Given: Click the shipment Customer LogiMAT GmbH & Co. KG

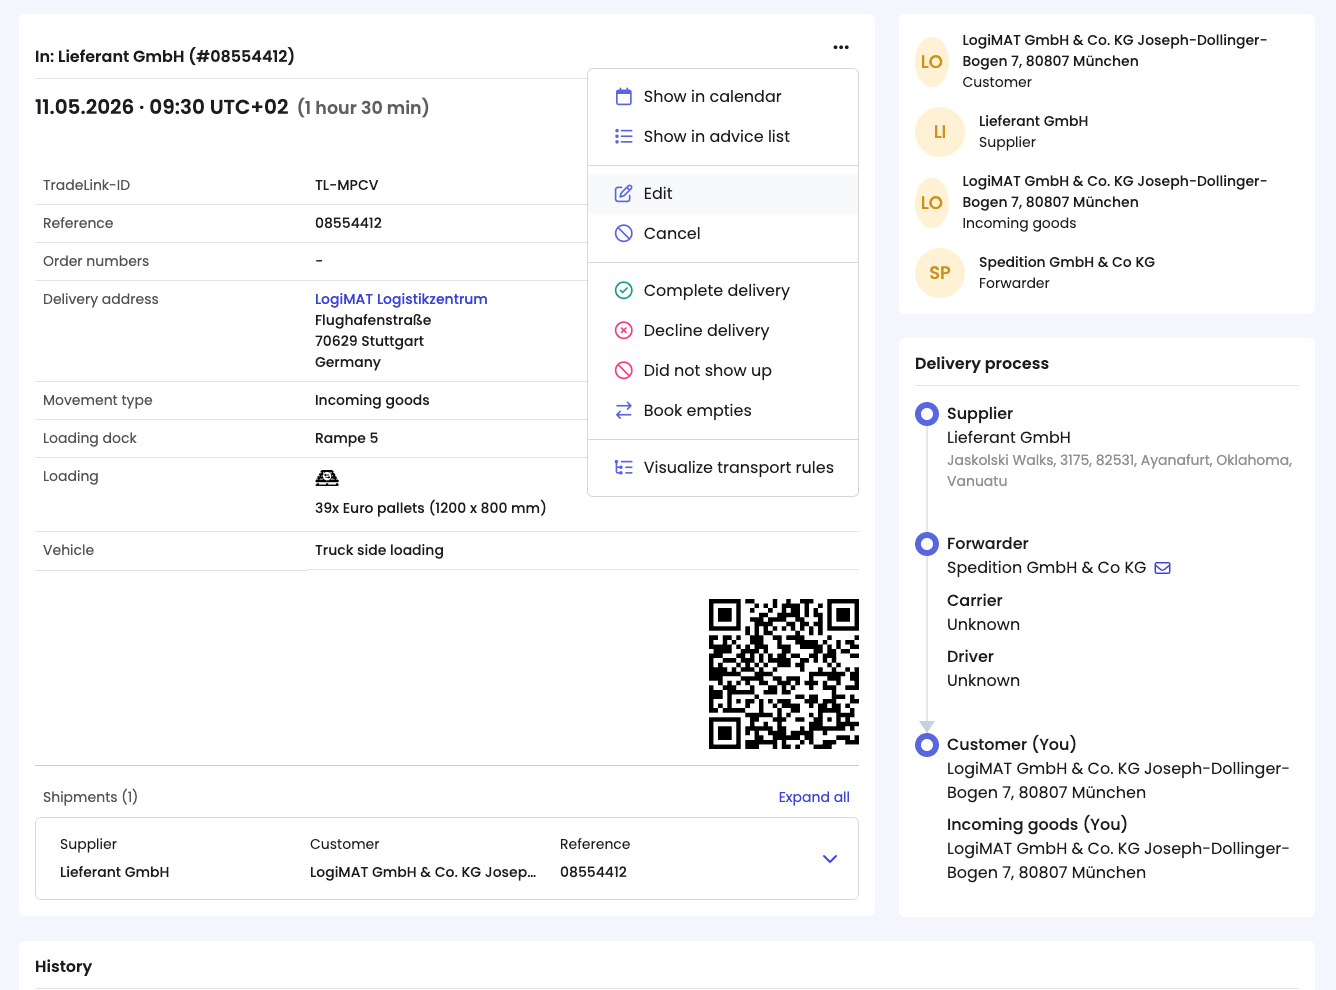Looking at the screenshot, I should click(x=423, y=872).
